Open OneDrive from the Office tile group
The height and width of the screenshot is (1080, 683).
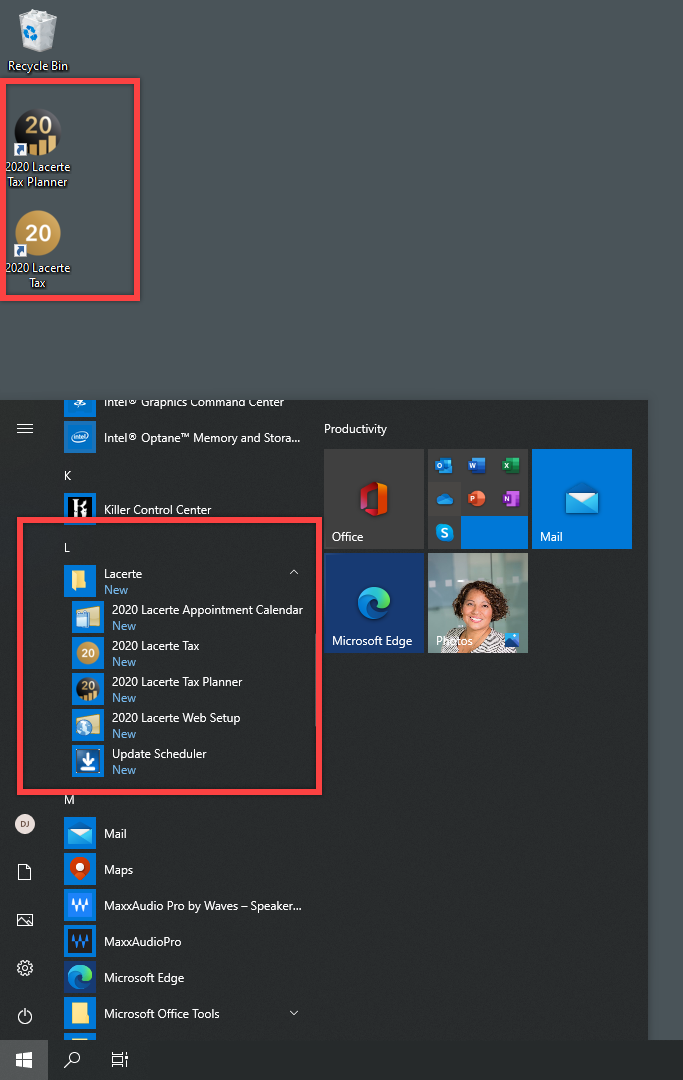click(x=444, y=499)
